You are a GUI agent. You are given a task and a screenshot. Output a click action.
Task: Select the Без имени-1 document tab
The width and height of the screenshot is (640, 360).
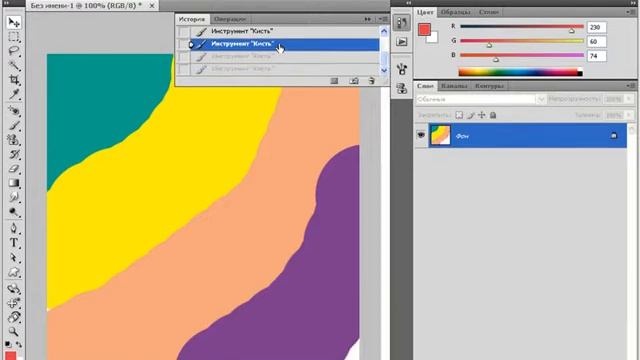pos(86,6)
